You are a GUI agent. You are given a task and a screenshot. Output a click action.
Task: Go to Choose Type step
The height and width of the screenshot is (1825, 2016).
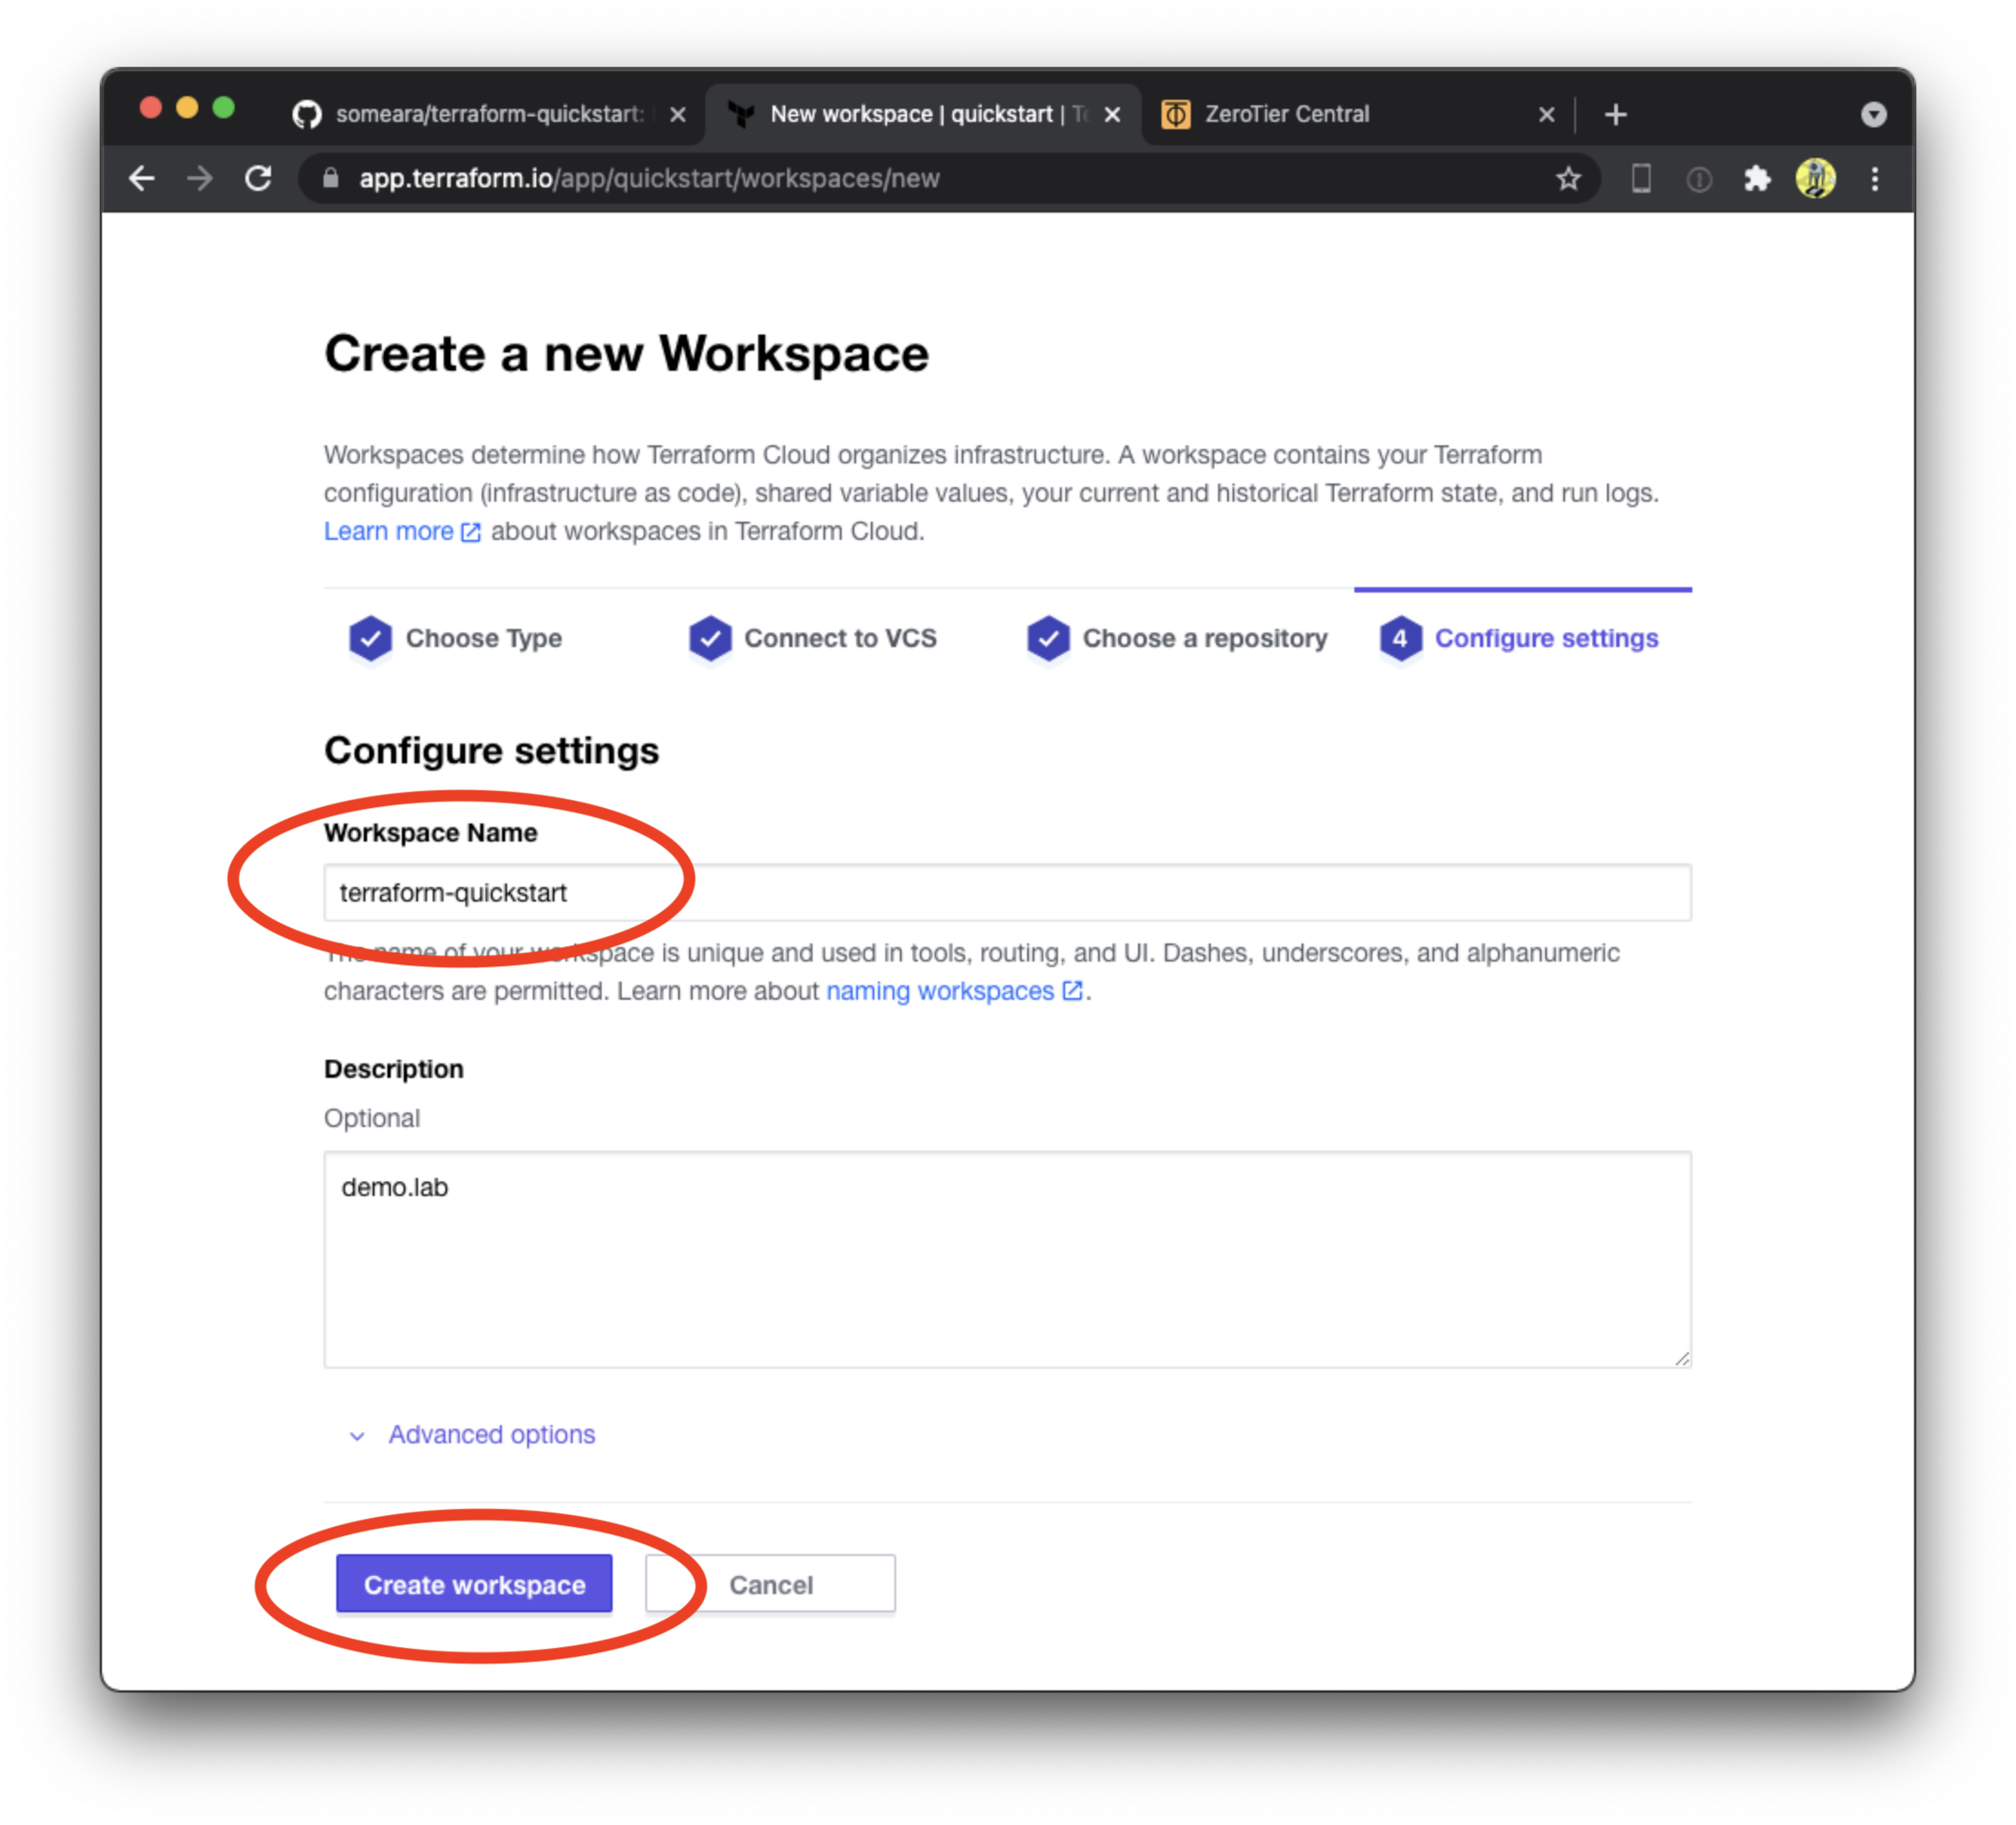pos(482,638)
